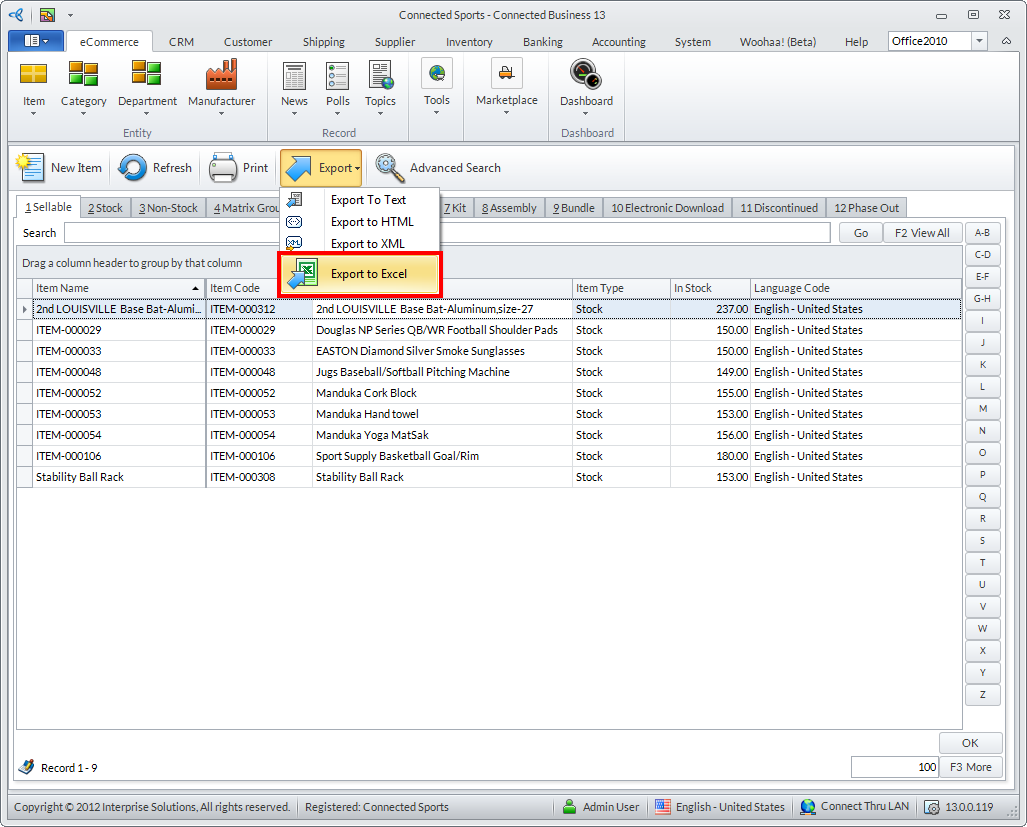Click the Print toolbar icon
Image resolution: width=1027 pixels, height=827 pixels.
223,168
